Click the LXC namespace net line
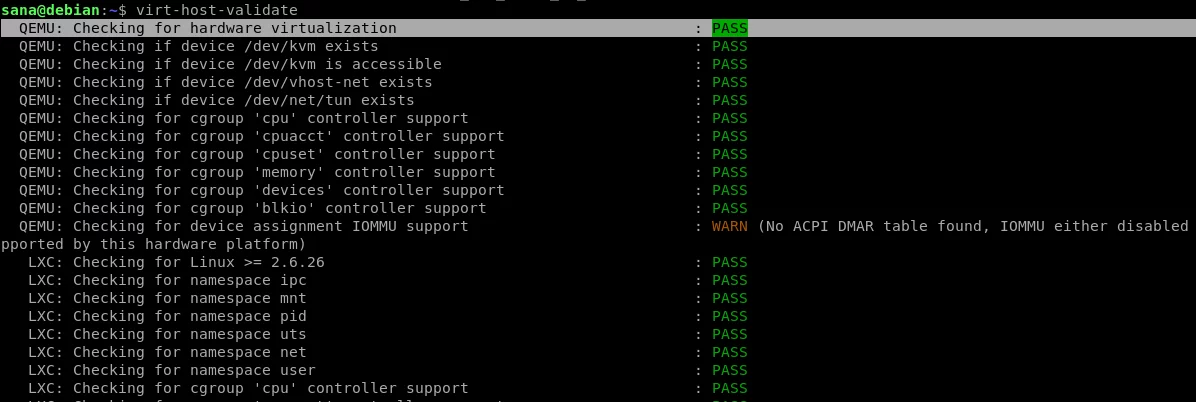Viewport: 1196px width, 402px height. 167,352
